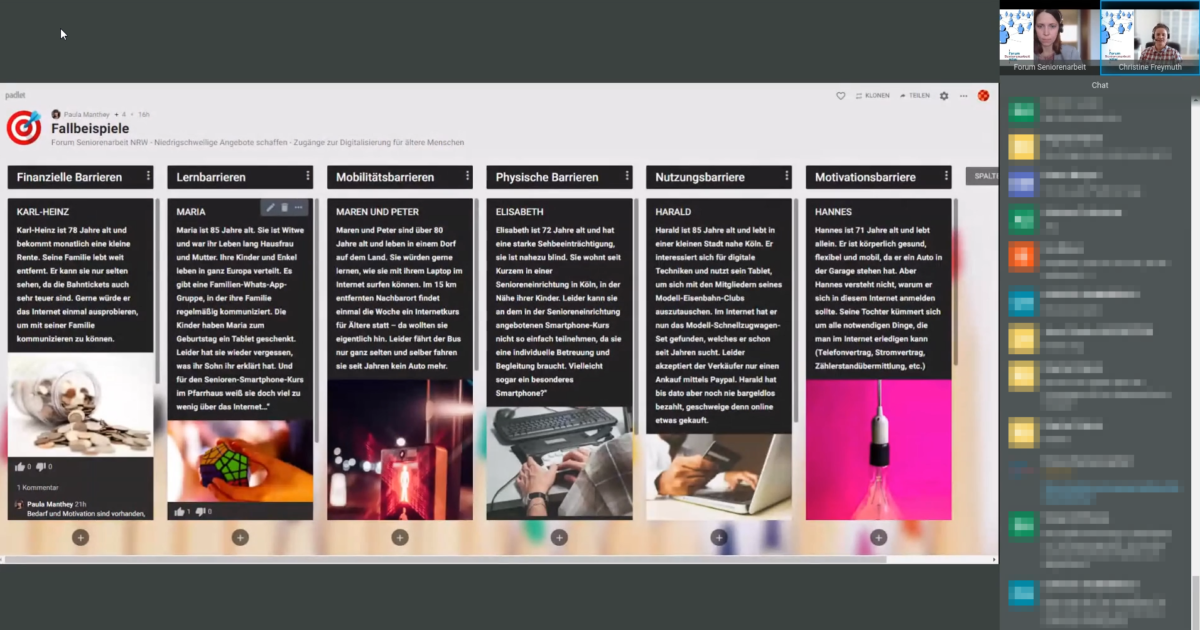Edit the MARIA post with pencil icon
The width and height of the screenshot is (1200, 630).
tap(270, 208)
